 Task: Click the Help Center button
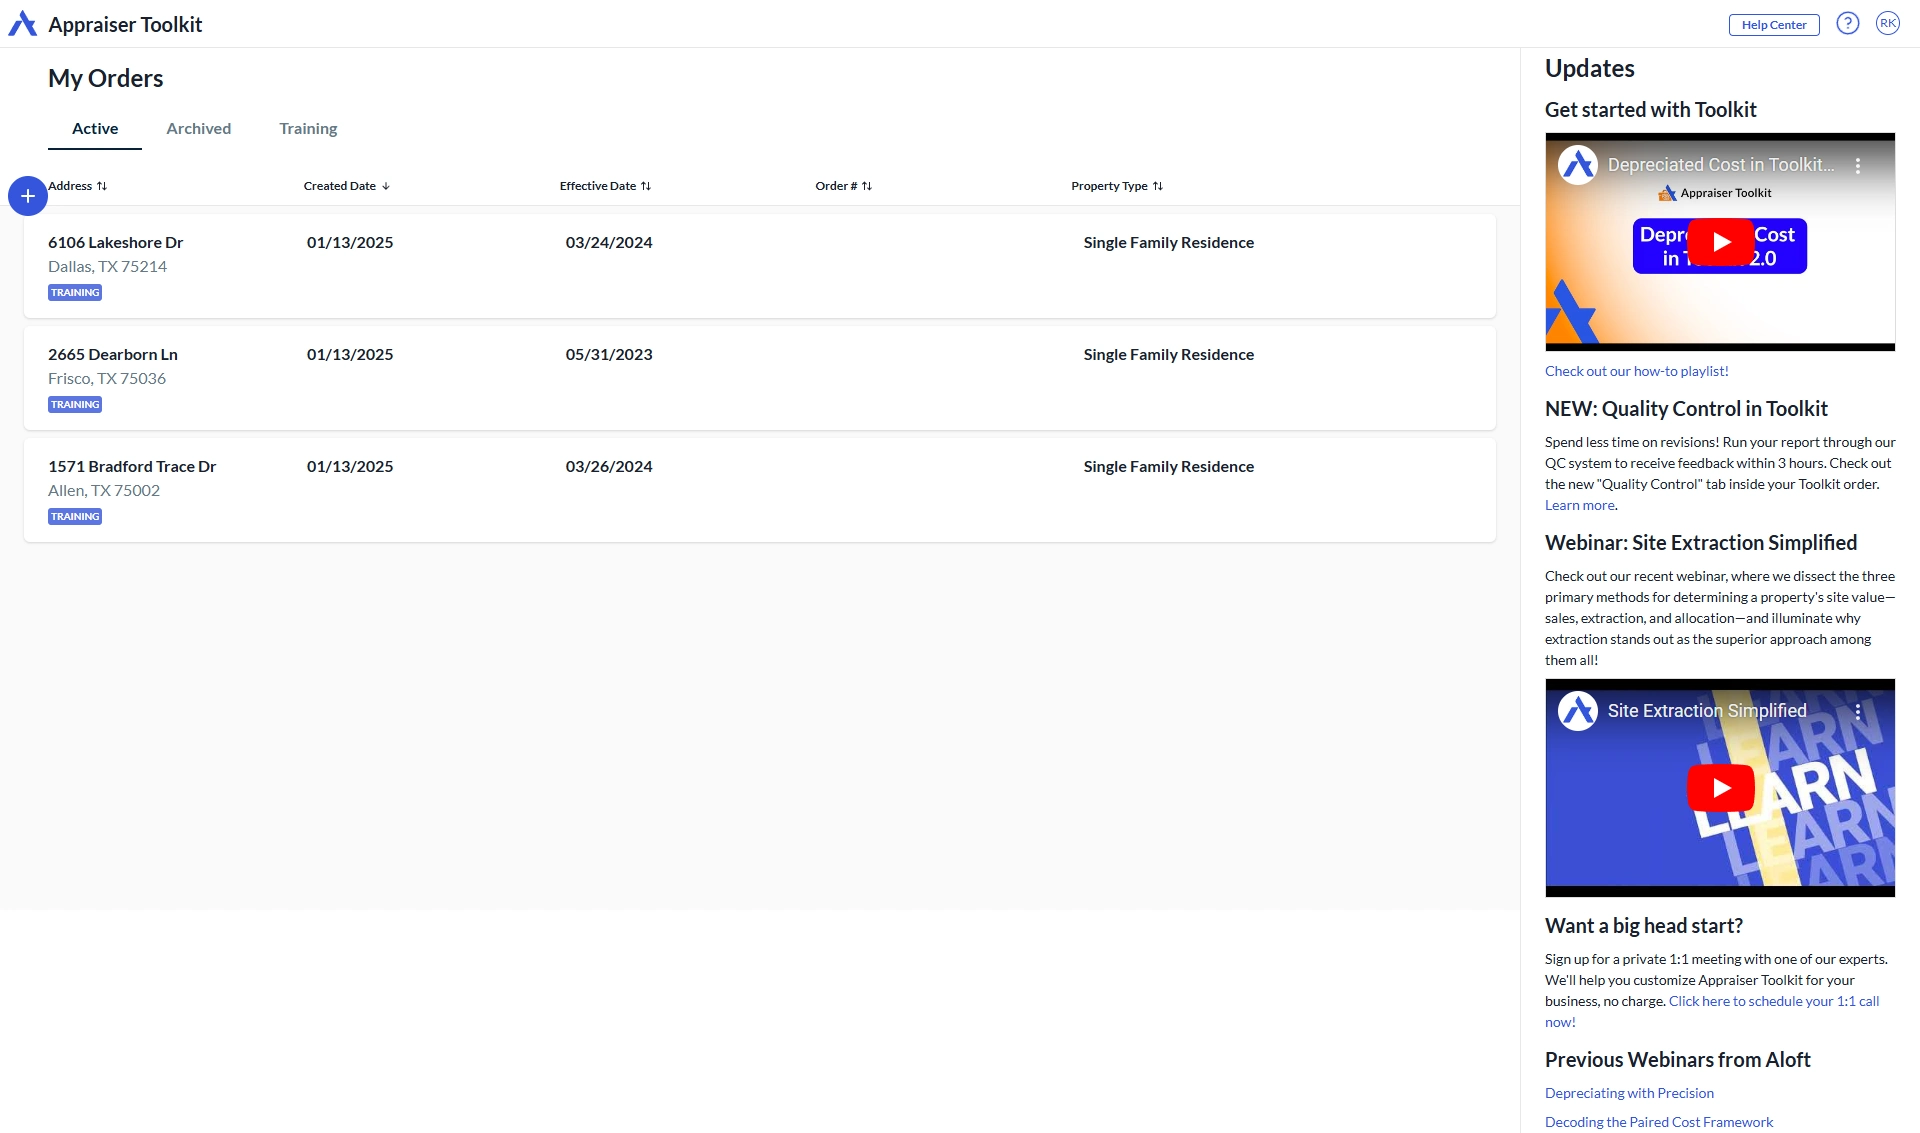coord(1773,25)
